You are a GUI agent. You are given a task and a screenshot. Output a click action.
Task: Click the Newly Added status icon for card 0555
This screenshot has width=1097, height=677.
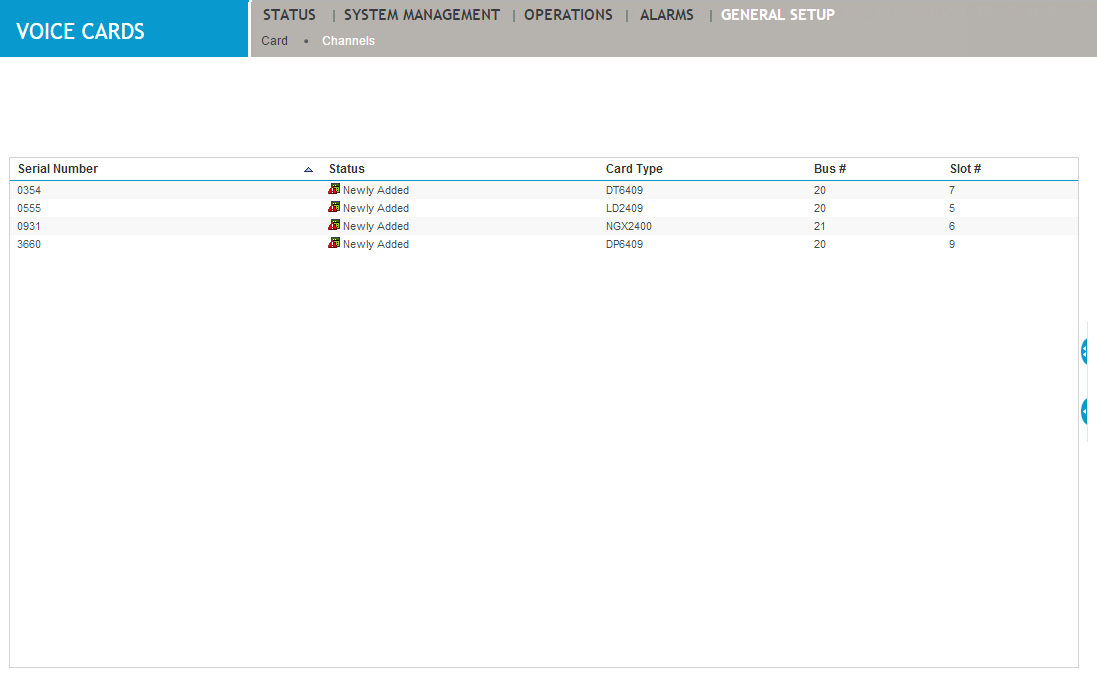[x=333, y=207]
